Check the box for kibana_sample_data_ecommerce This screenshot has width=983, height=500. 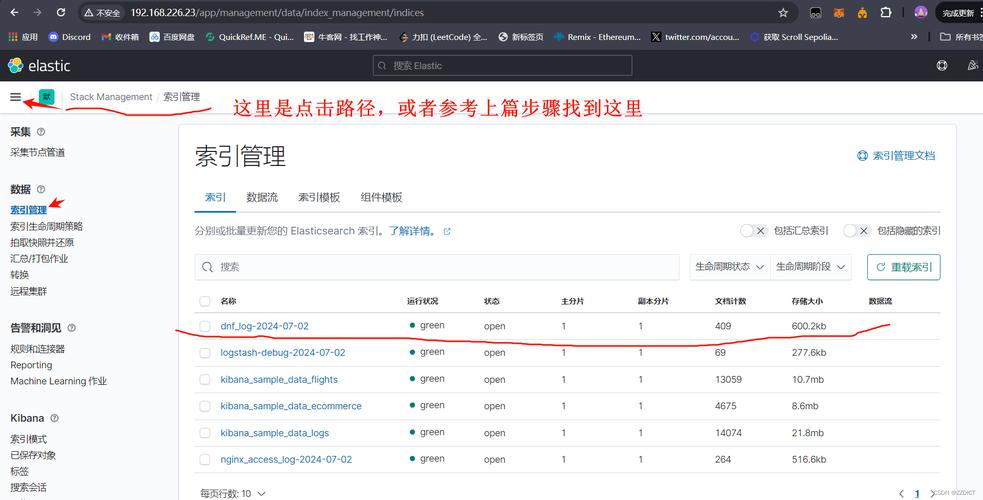(x=205, y=406)
